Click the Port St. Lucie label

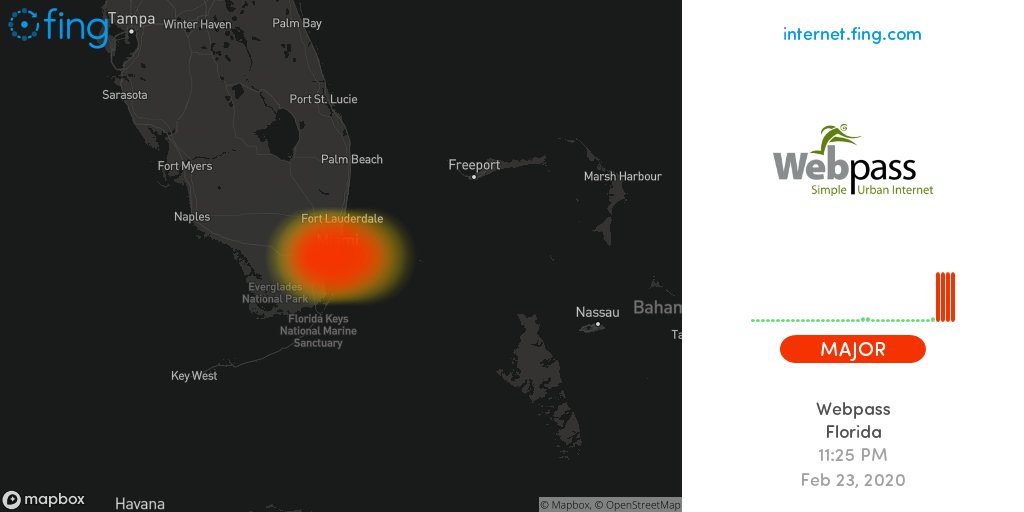coord(323,99)
